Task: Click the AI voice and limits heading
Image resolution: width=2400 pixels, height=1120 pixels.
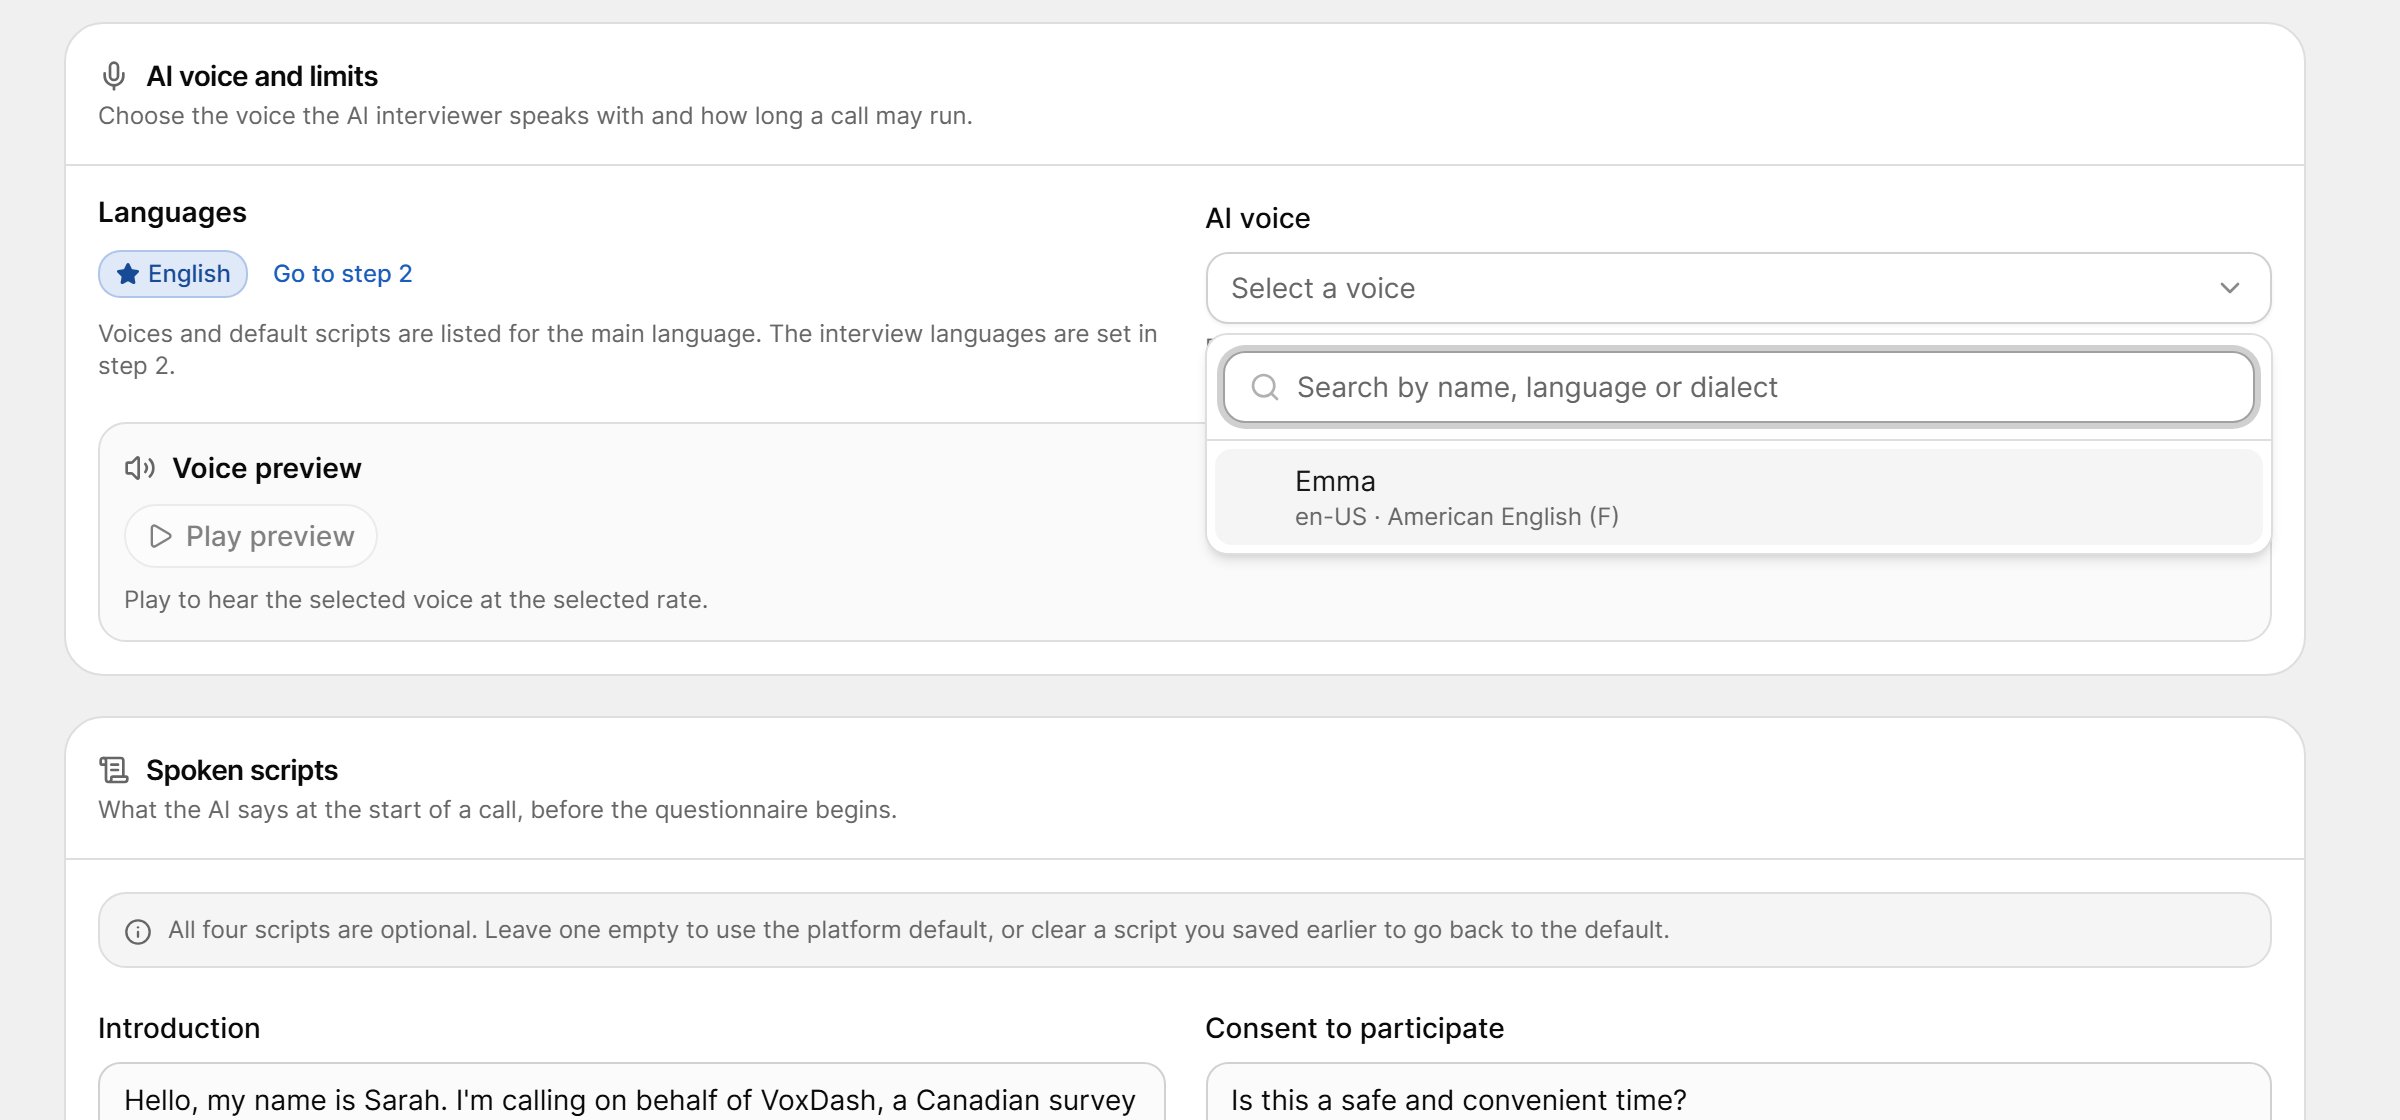Action: 262,76
